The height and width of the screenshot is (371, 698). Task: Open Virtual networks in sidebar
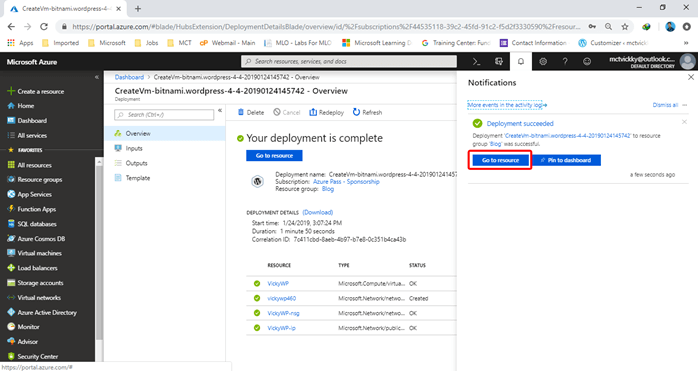point(34,298)
